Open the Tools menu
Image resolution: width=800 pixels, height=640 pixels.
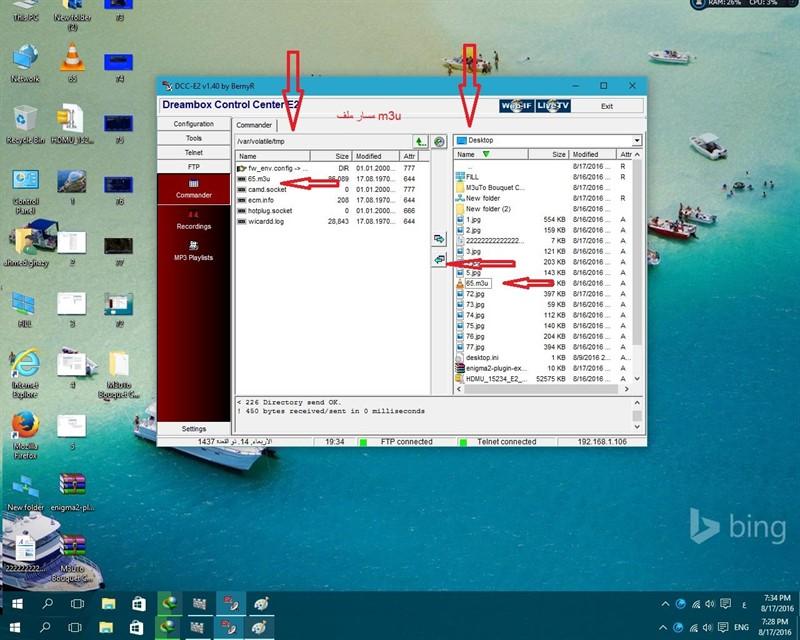pos(193,138)
